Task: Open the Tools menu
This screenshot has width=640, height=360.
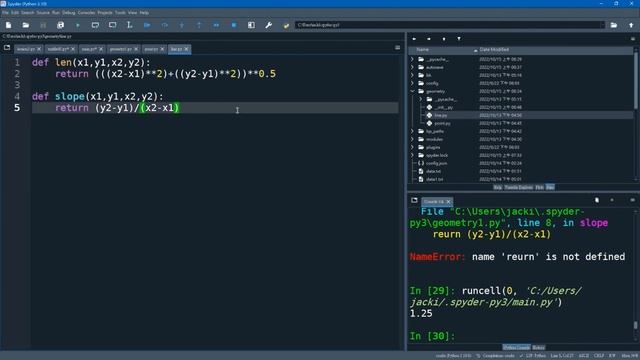Action: 120,13
